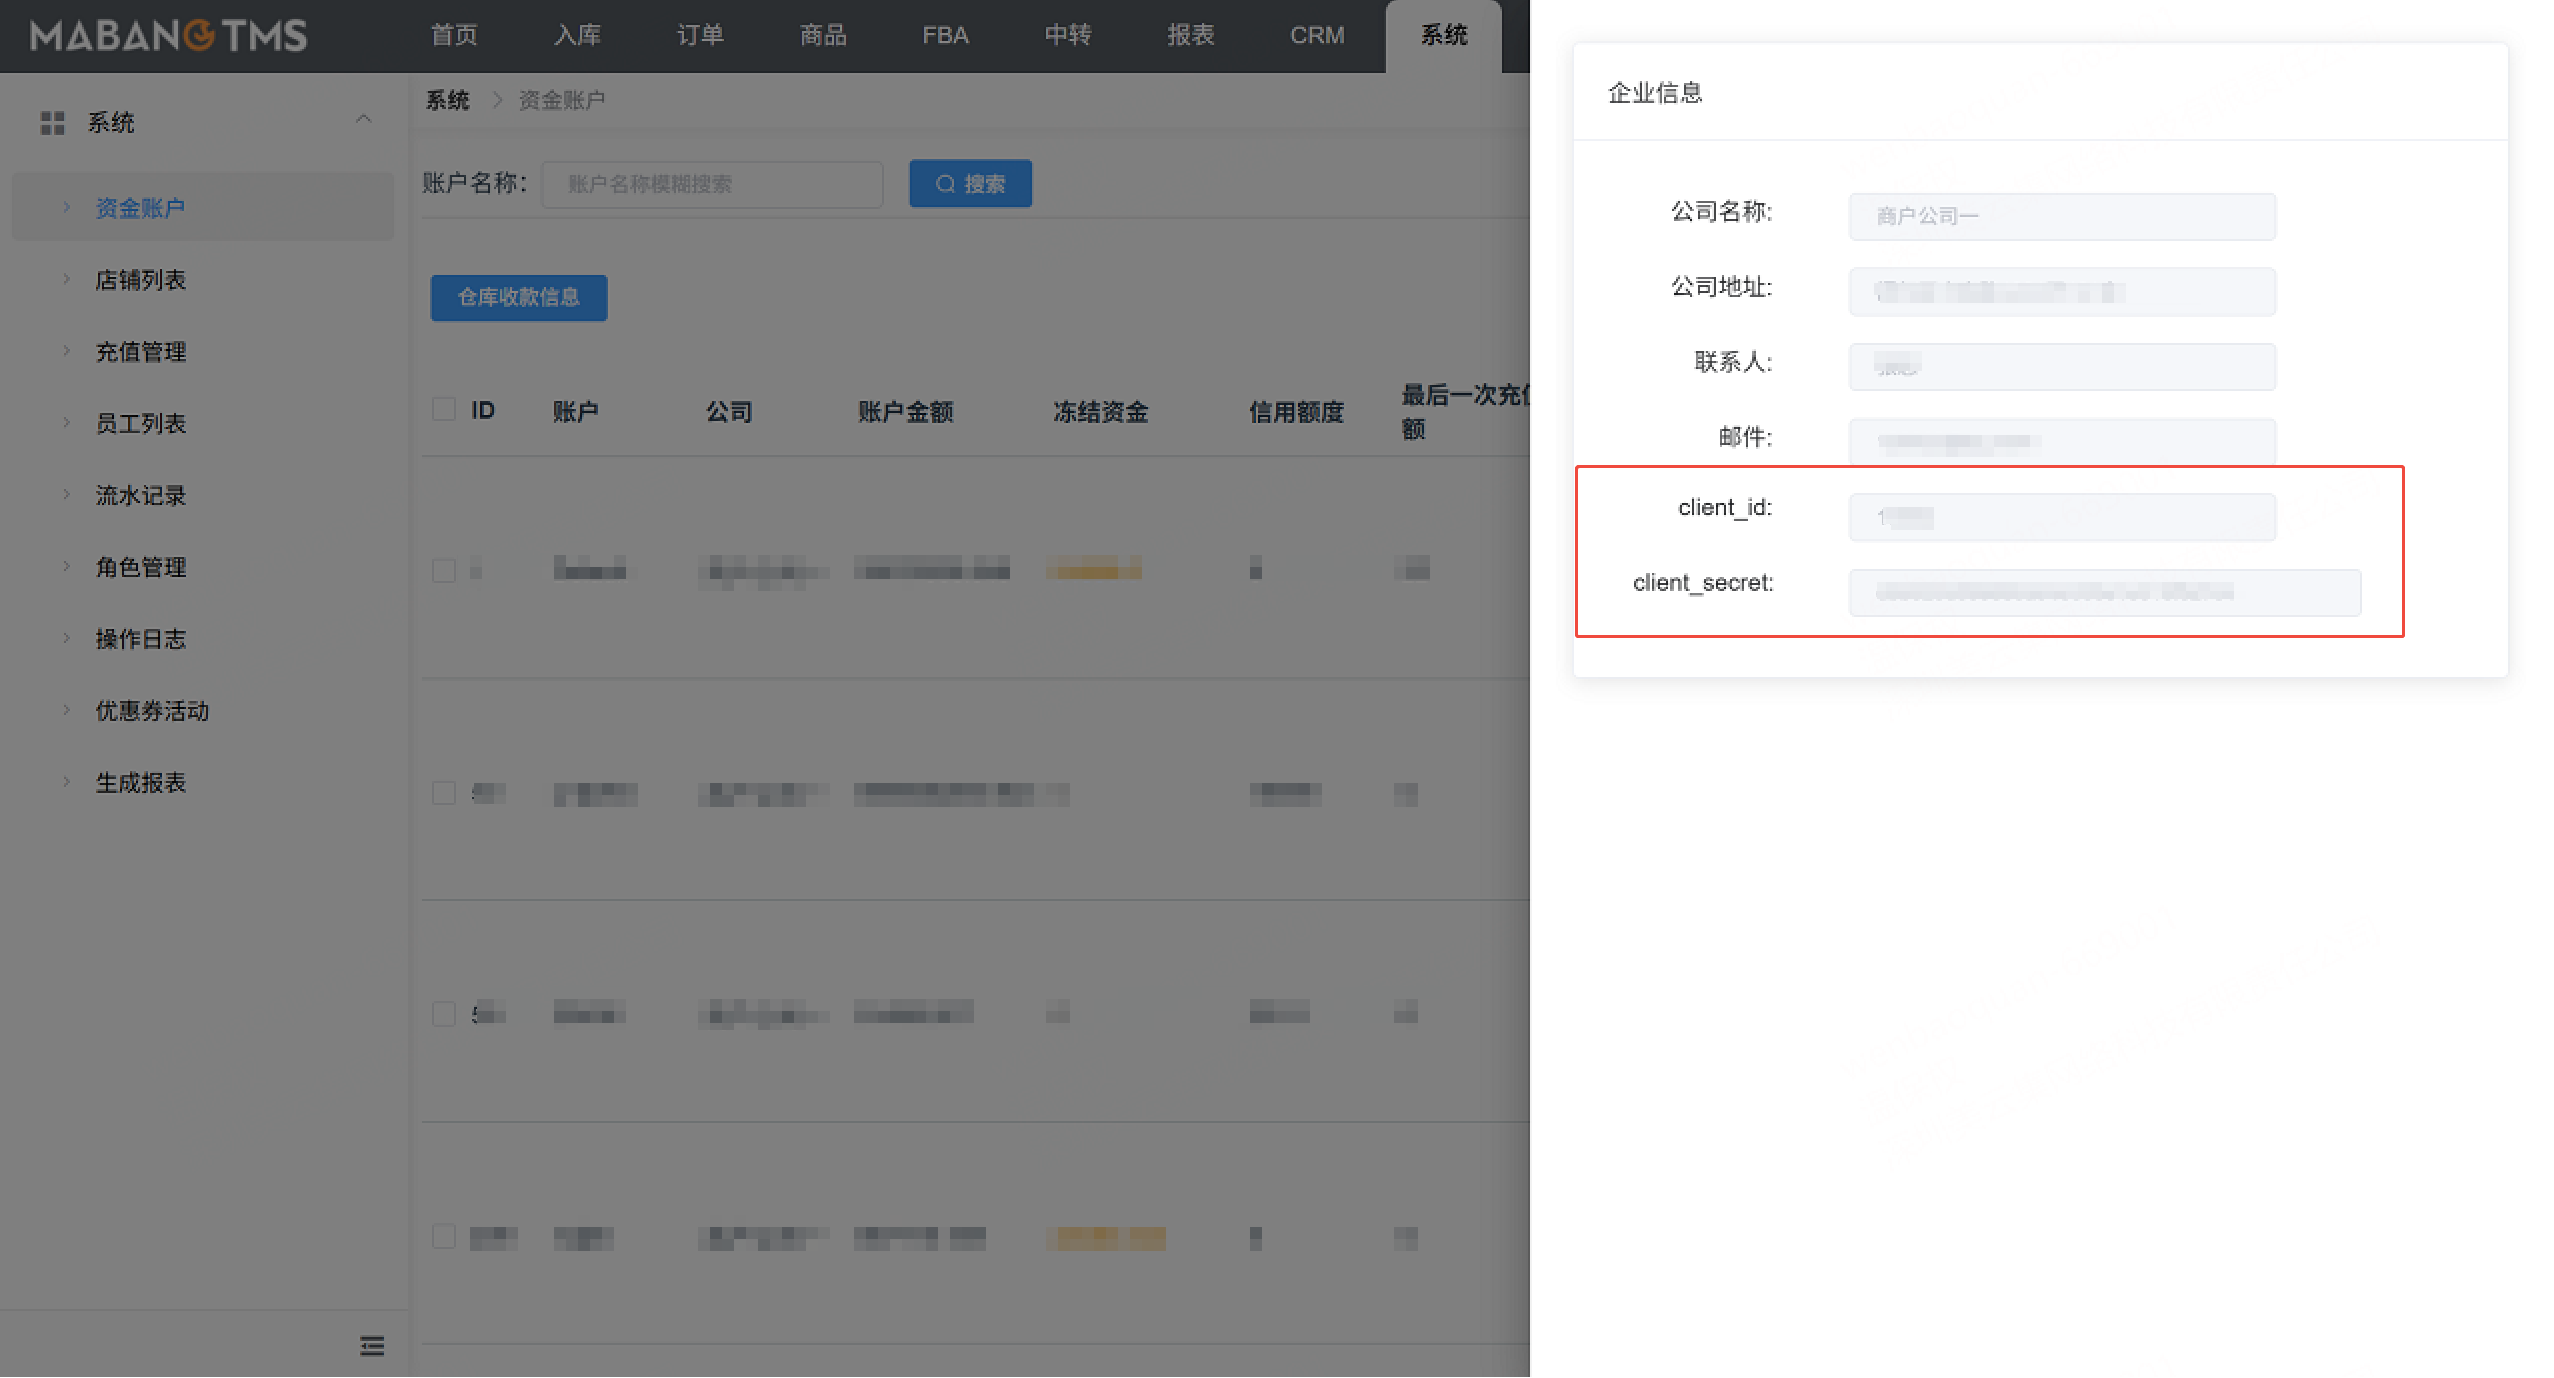
Task: Click the 公司地址 input field
Action: (2062, 292)
